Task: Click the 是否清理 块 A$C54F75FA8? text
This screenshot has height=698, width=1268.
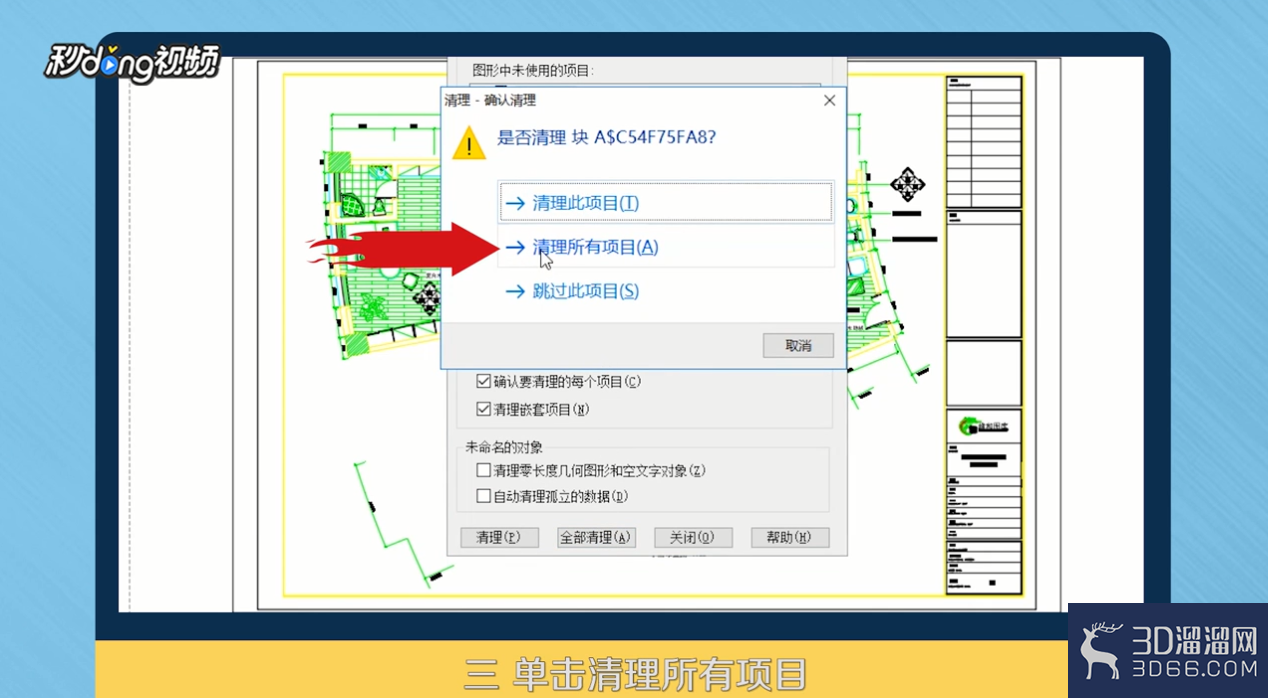Action: point(607,137)
